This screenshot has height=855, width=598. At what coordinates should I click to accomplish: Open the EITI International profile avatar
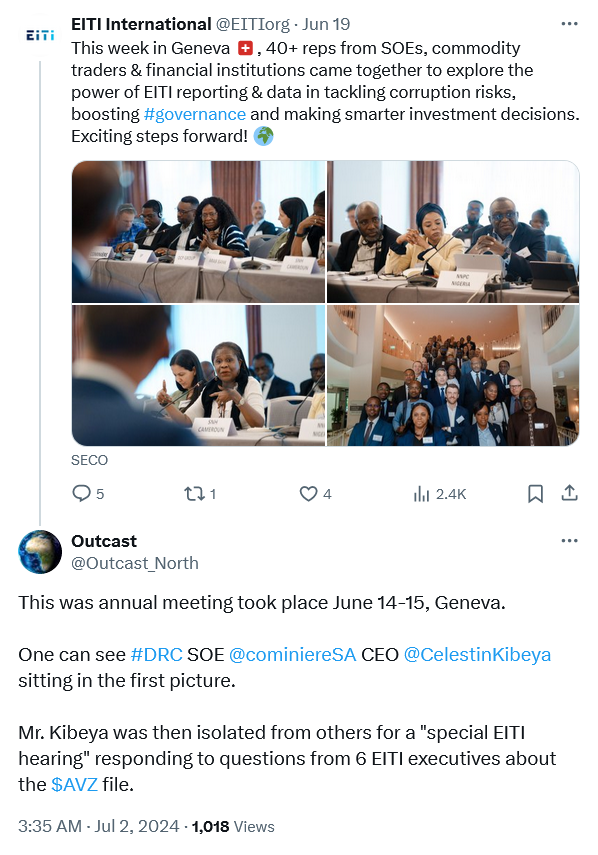tap(40, 36)
